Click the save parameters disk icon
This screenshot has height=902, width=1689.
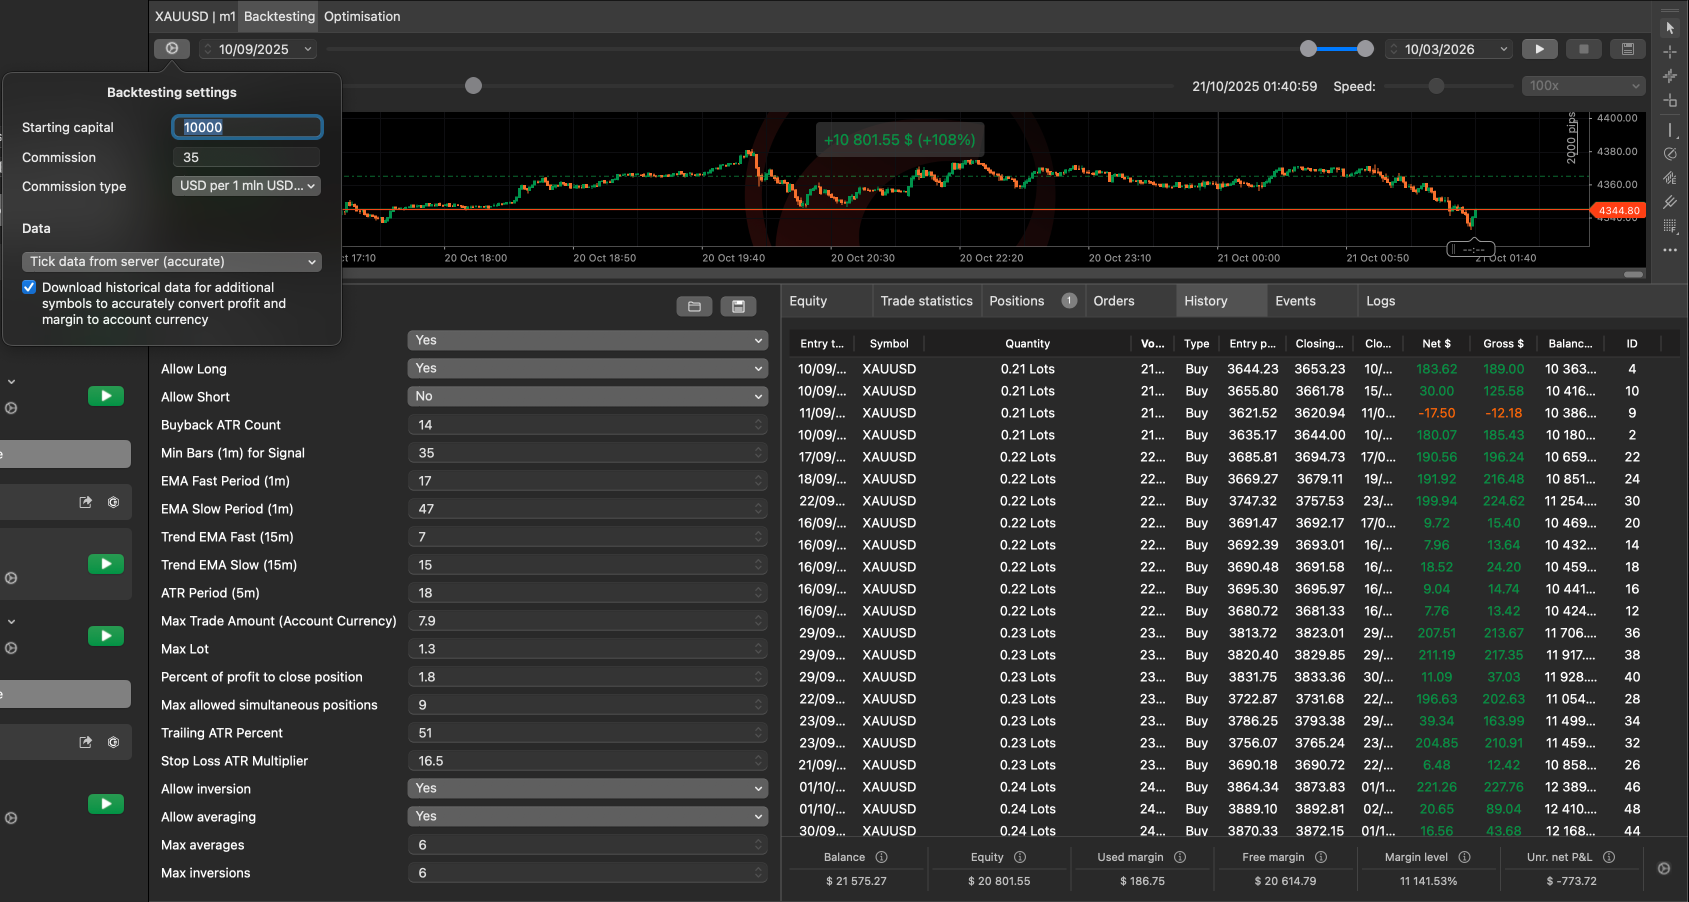[738, 306]
